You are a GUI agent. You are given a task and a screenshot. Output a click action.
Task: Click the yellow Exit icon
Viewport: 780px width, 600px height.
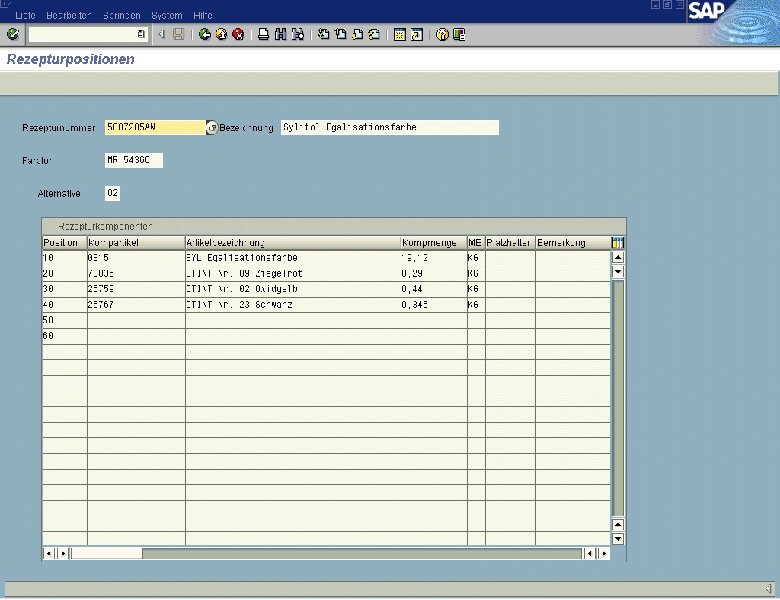(x=221, y=34)
